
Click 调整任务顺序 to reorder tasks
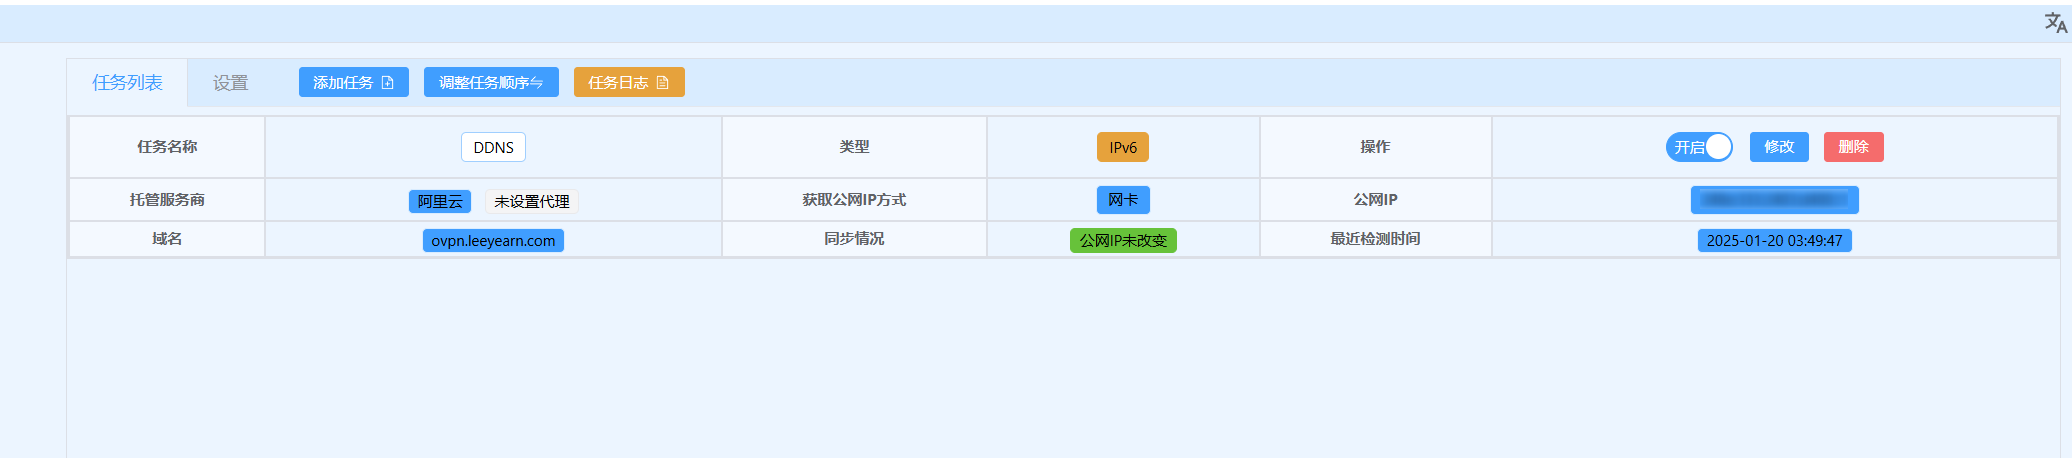490,83
